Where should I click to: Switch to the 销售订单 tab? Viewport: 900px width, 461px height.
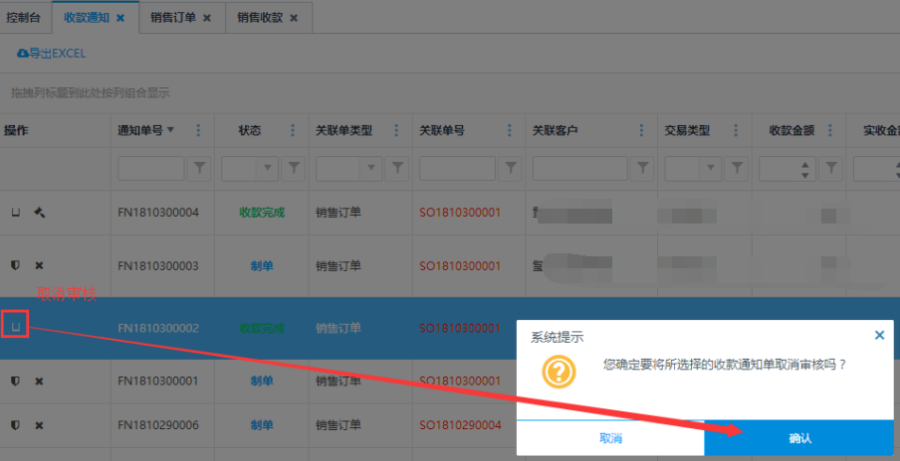click(x=174, y=17)
